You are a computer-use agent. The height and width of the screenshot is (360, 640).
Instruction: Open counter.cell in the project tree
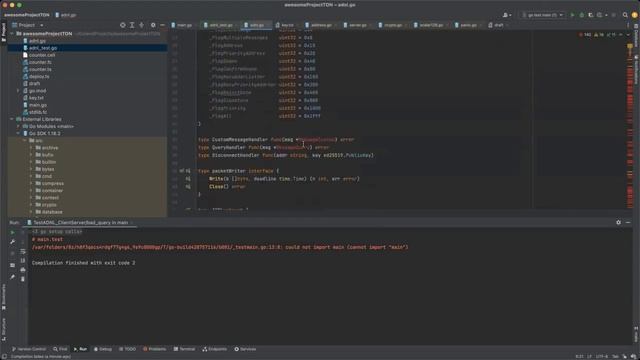42,55
